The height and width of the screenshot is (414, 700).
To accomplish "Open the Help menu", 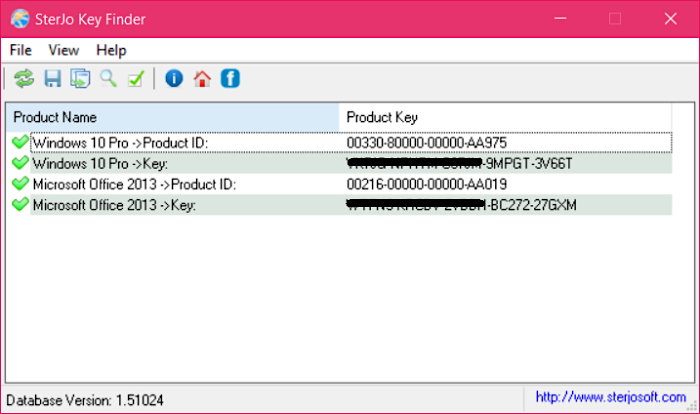I will pos(111,50).
